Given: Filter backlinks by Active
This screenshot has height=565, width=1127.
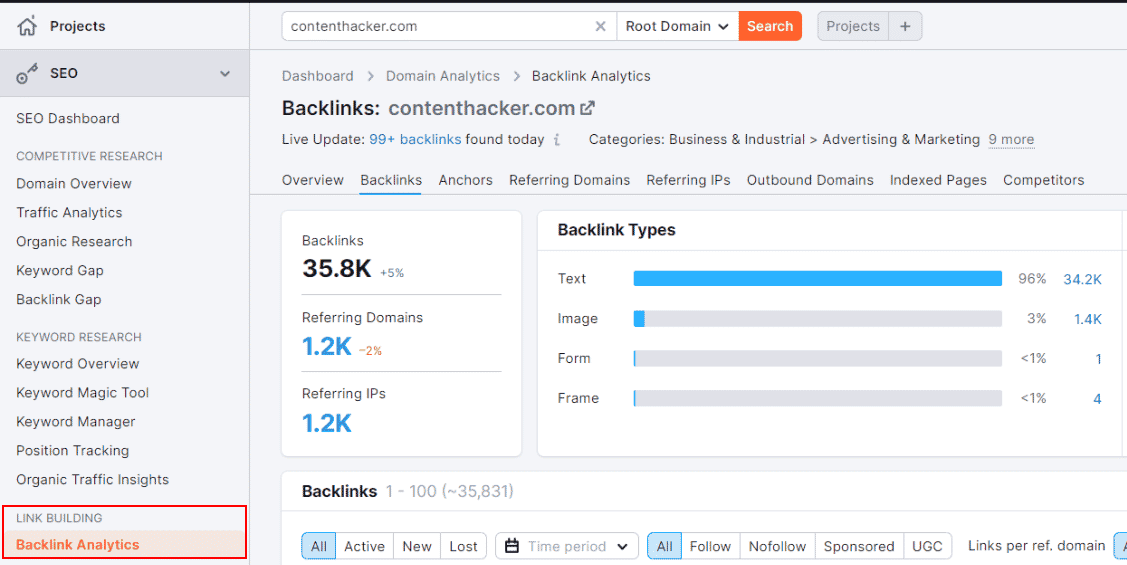Looking at the screenshot, I should 364,546.
